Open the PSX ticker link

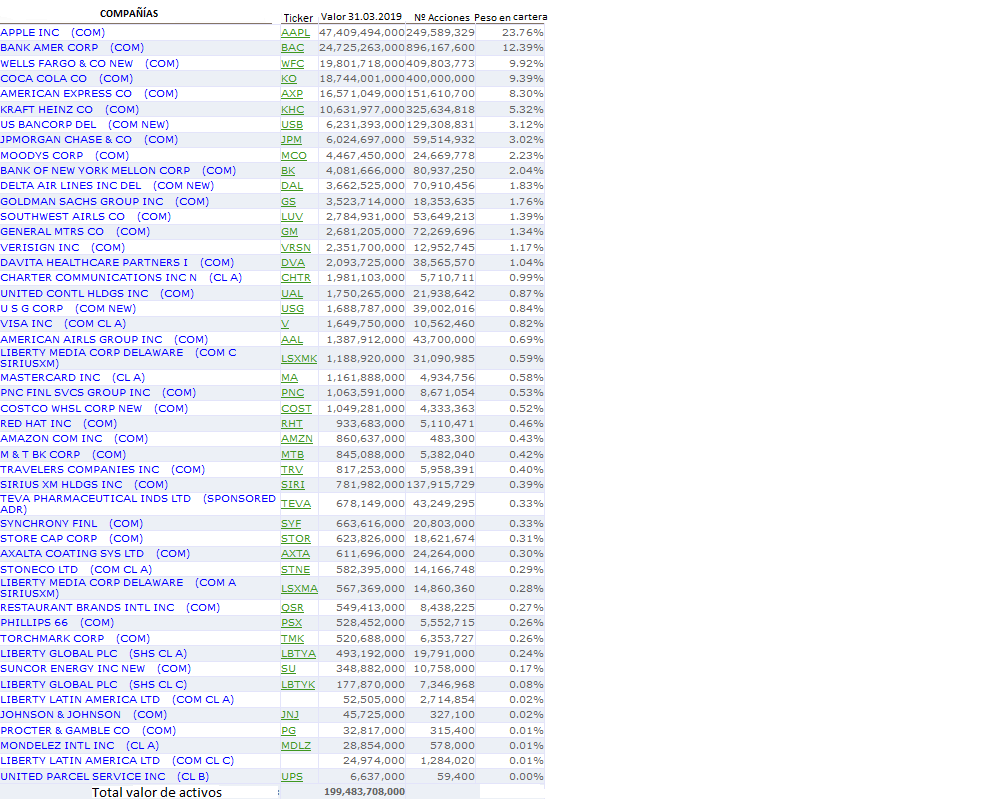[x=291, y=623]
